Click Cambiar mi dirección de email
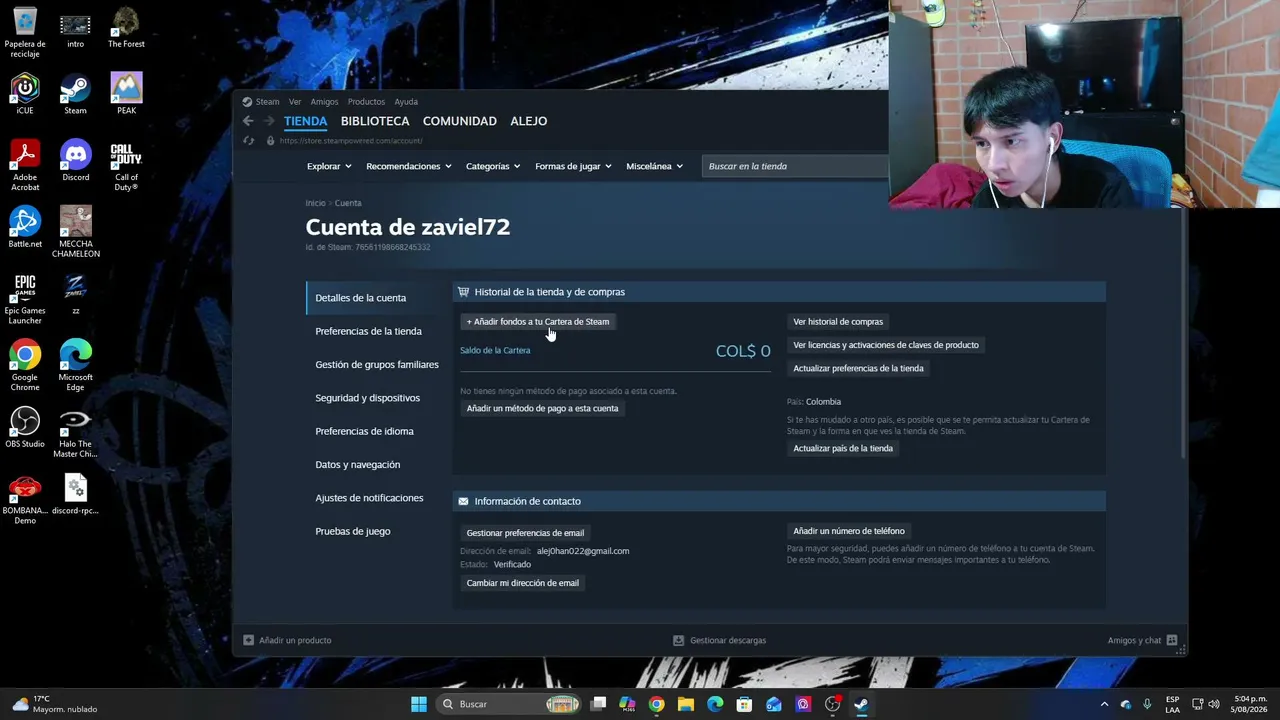 coord(523,583)
